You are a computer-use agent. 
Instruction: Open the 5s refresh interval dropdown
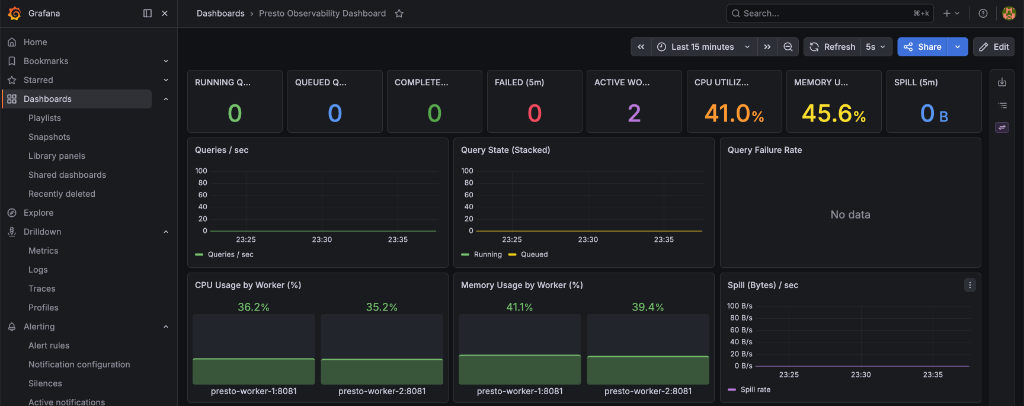(x=875, y=47)
